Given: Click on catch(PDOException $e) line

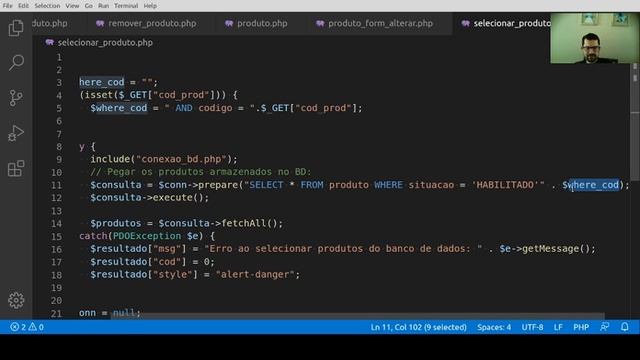Looking at the screenshot, I should (x=147, y=236).
